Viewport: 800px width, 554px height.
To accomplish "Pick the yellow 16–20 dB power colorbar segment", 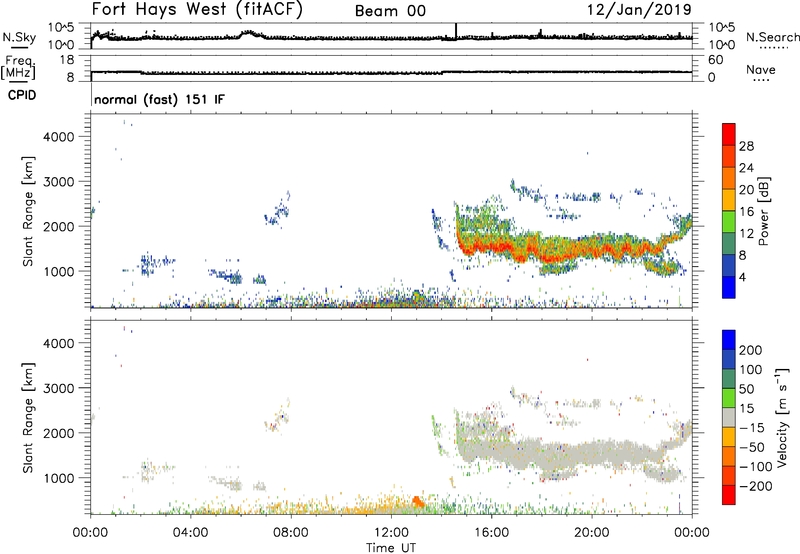I will point(729,200).
